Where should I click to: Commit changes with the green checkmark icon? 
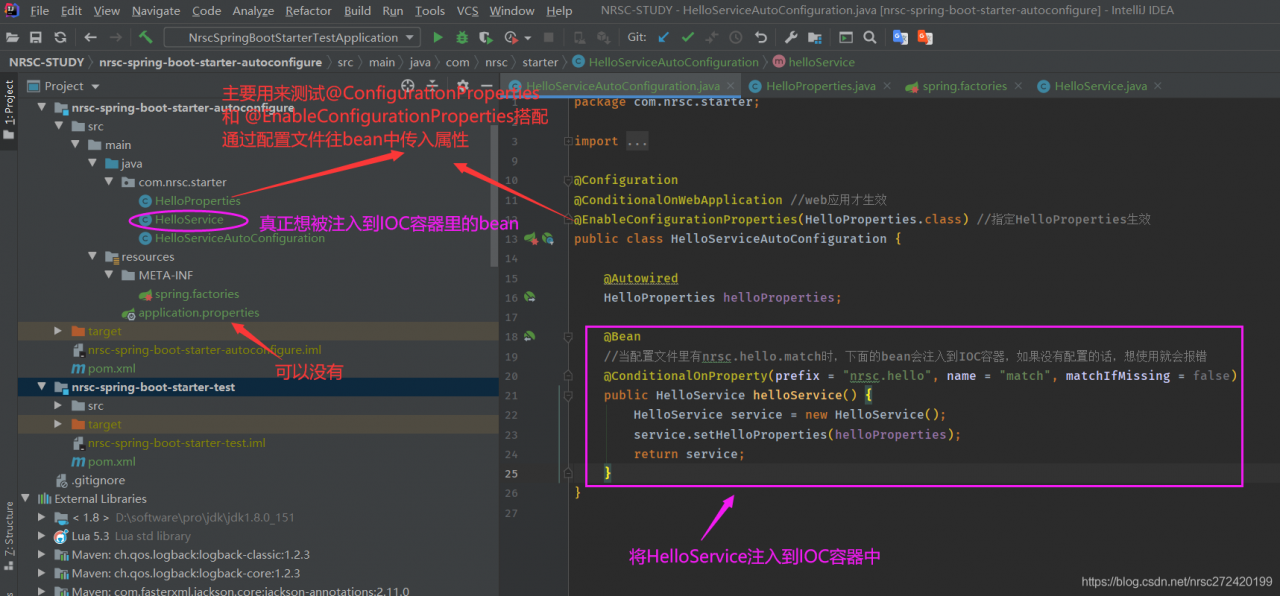[x=687, y=37]
